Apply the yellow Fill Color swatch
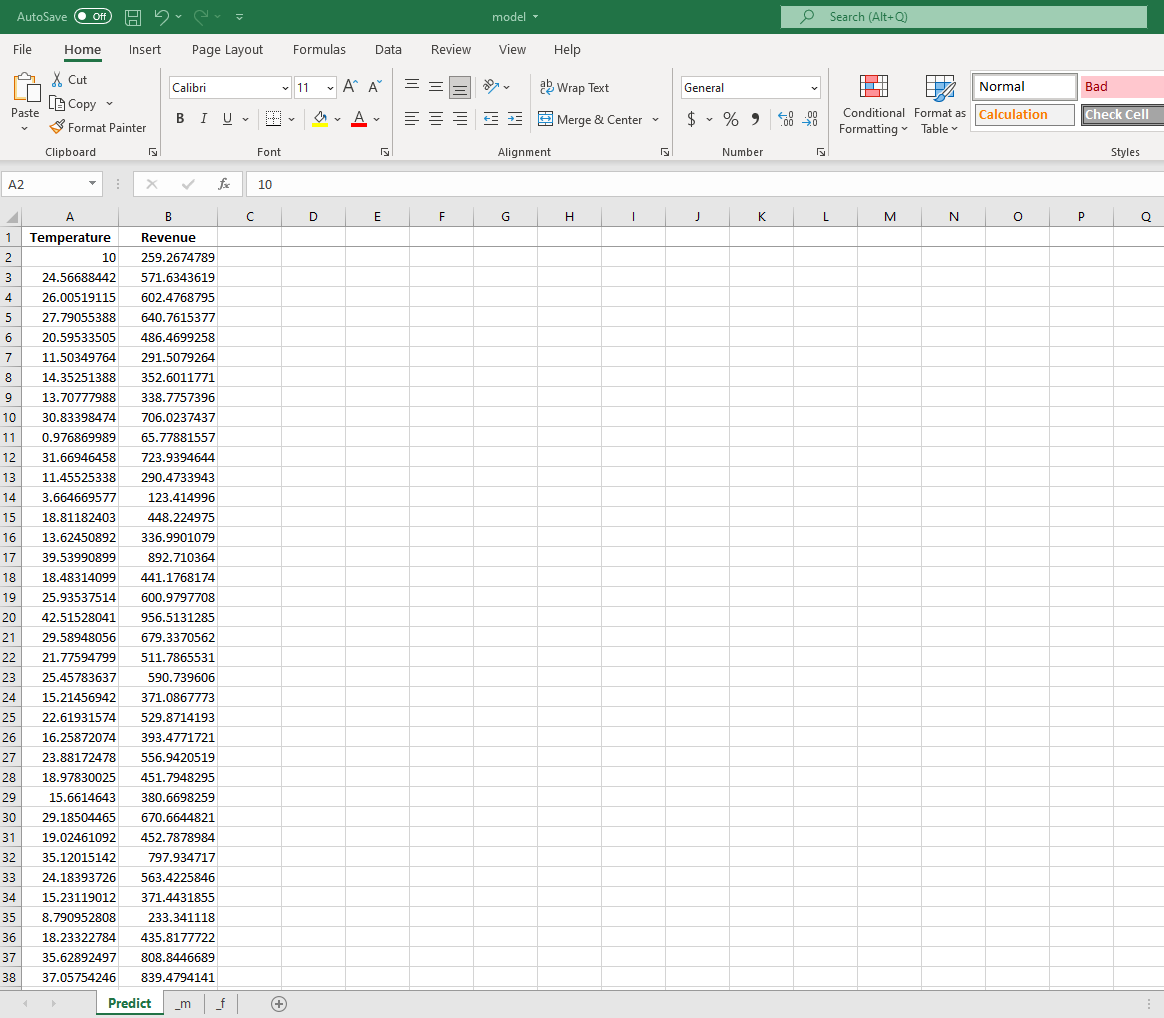The height and width of the screenshot is (1018, 1164). click(320, 119)
